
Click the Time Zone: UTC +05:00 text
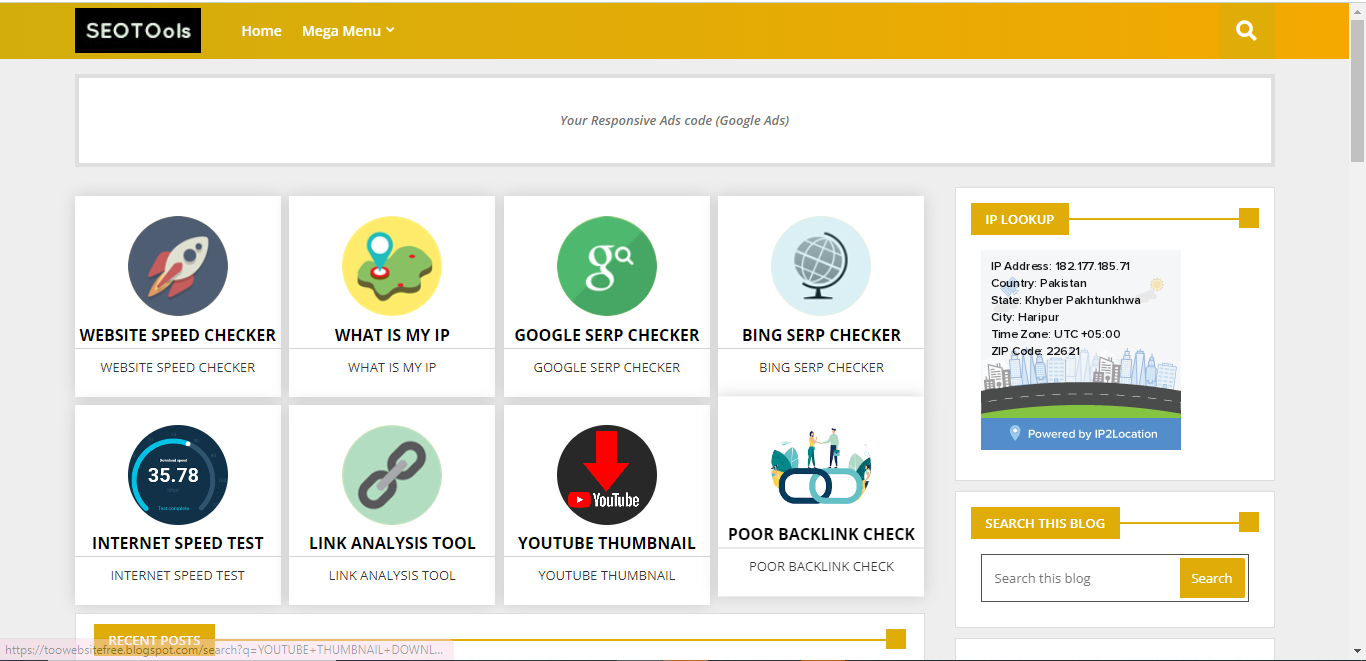click(x=1055, y=334)
